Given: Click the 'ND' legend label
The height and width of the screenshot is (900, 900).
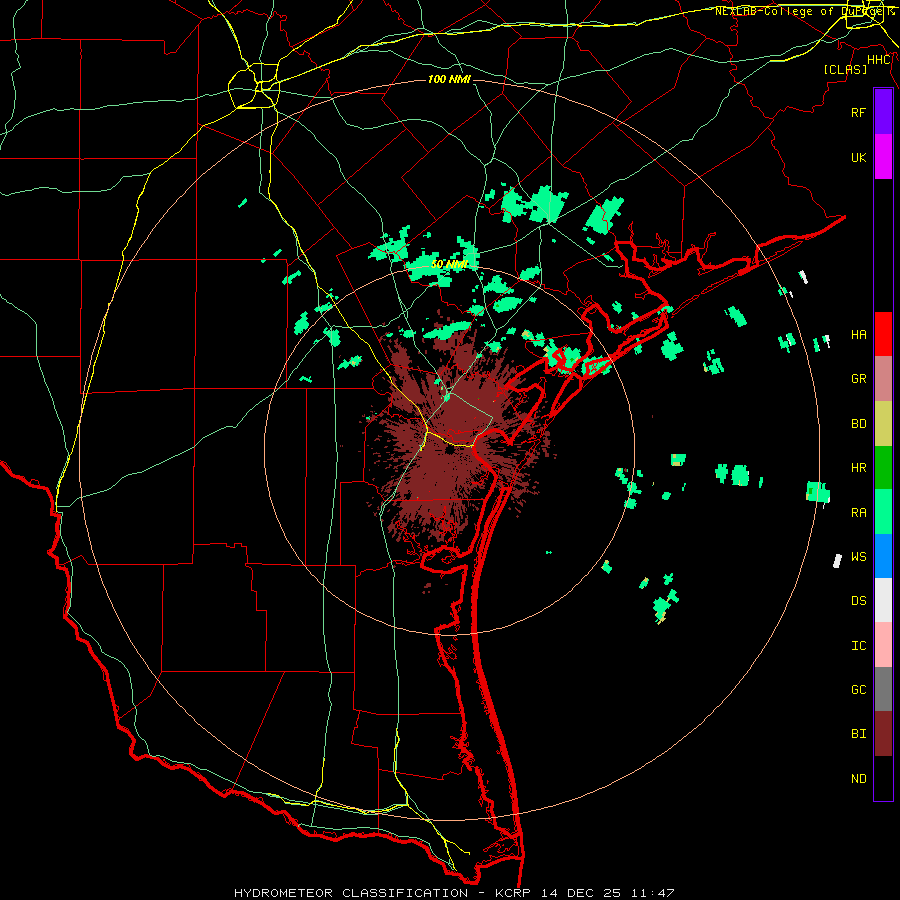Looking at the screenshot, I should click(858, 779).
